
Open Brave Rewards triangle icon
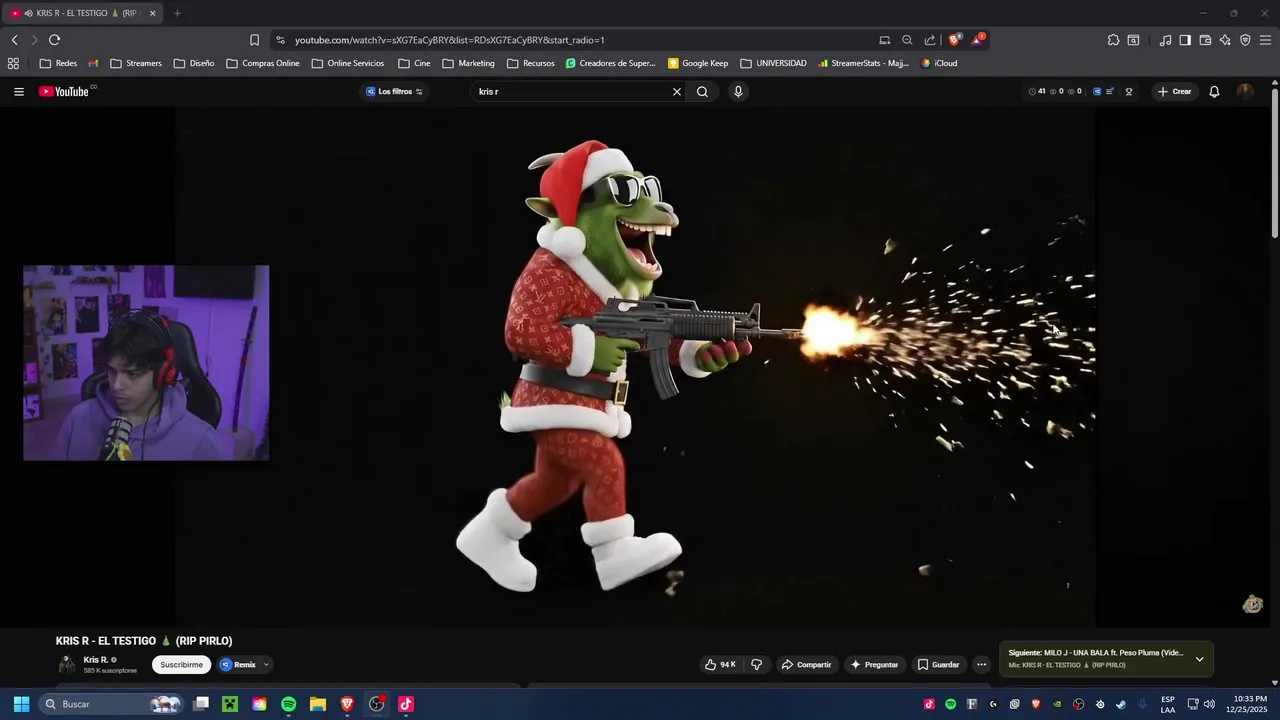tap(977, 40)
